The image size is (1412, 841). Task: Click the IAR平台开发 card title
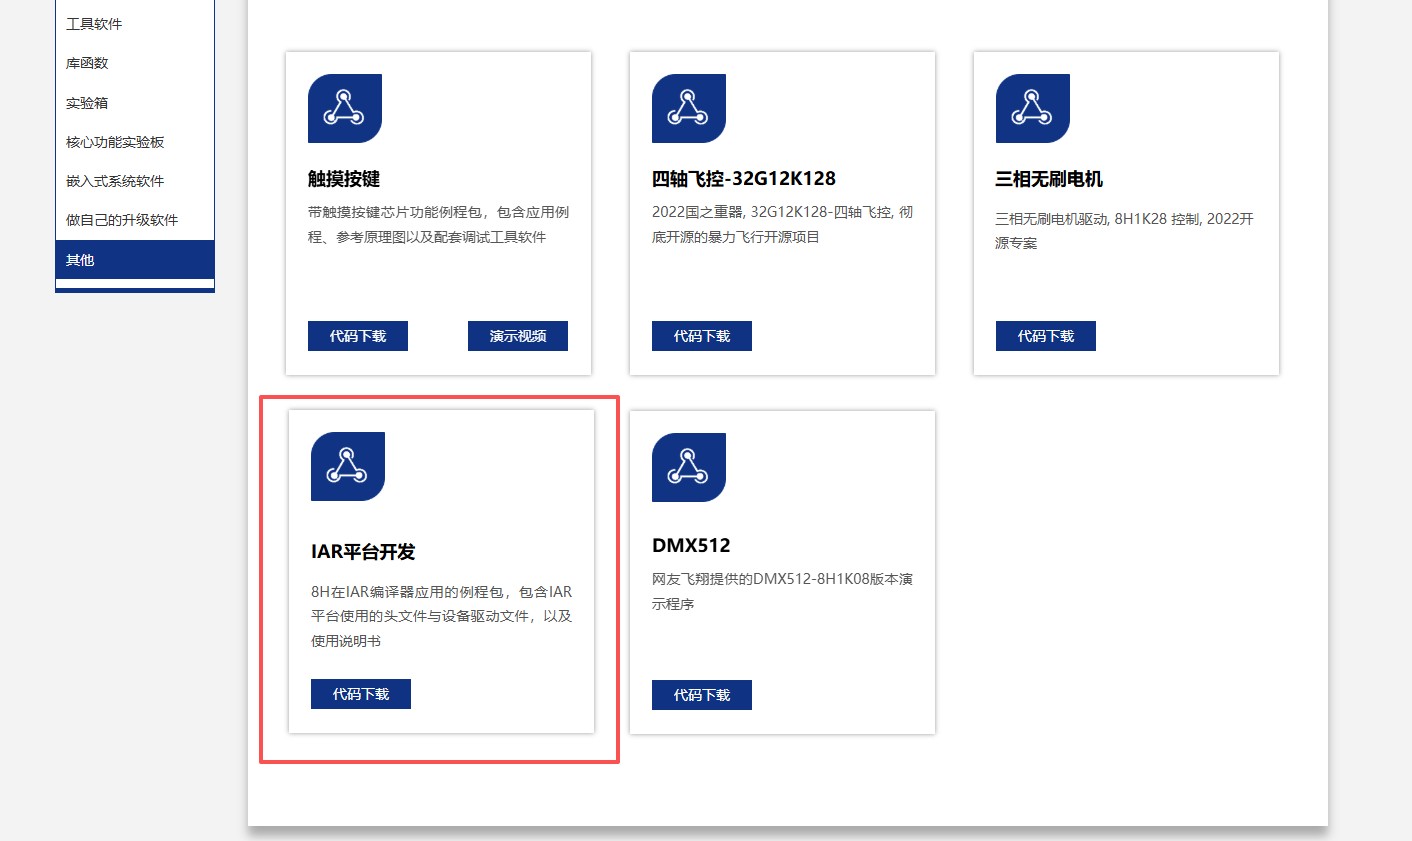[363, 552]
